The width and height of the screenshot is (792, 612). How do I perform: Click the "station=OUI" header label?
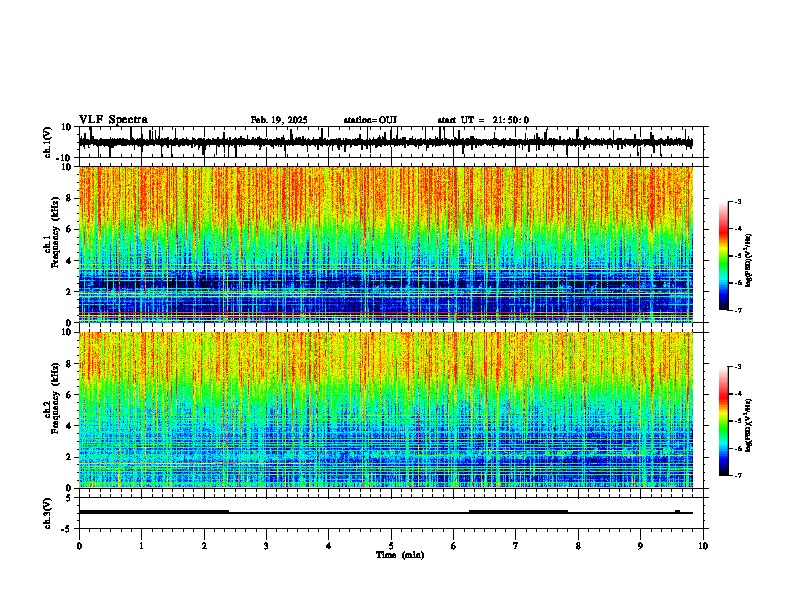(370, 120)
